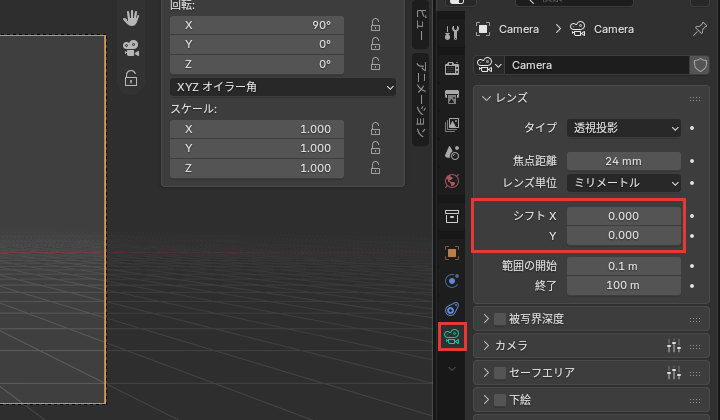Viewport: 720px width, 420px height.
Task: Edit Camera data name field
Action: click(597, 65)
